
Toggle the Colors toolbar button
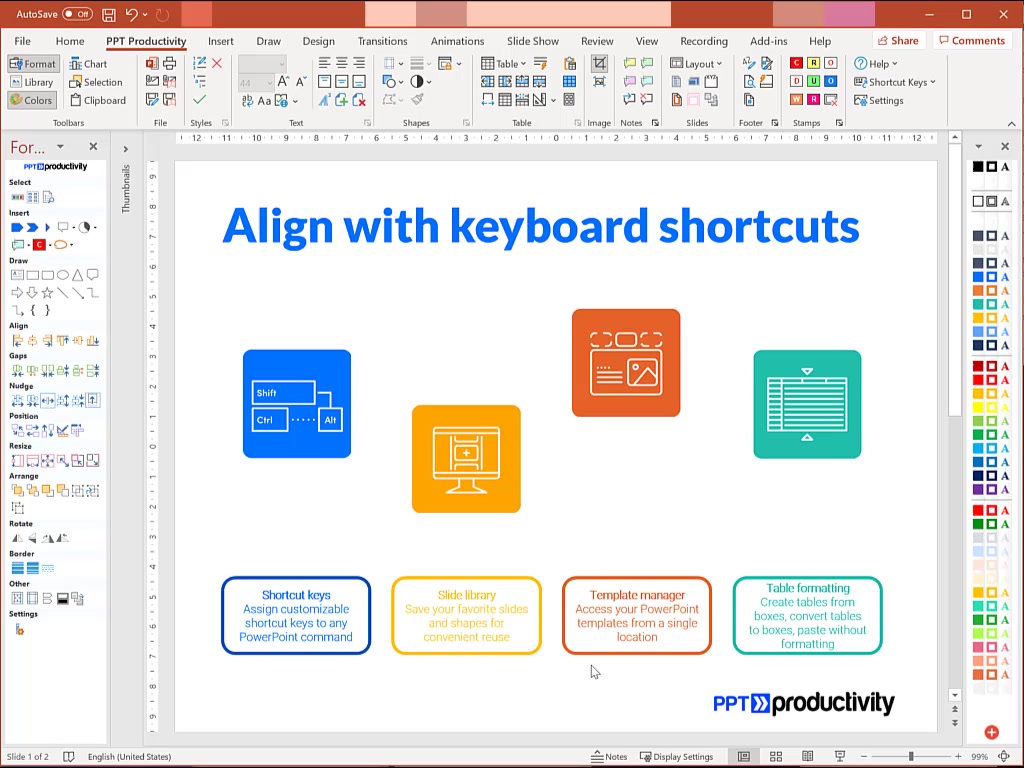click(32, 100)
